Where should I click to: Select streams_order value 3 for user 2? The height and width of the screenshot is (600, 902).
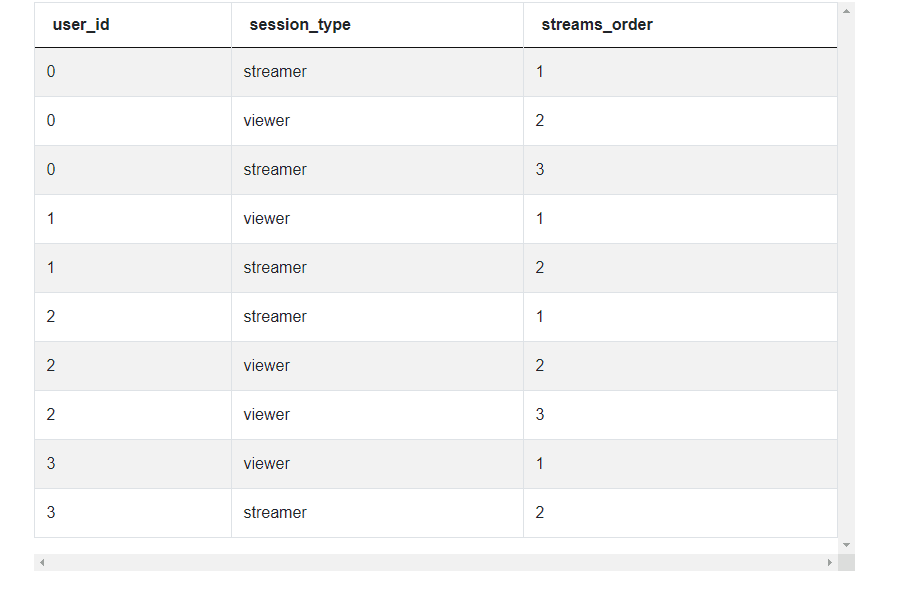coord(540,415)
